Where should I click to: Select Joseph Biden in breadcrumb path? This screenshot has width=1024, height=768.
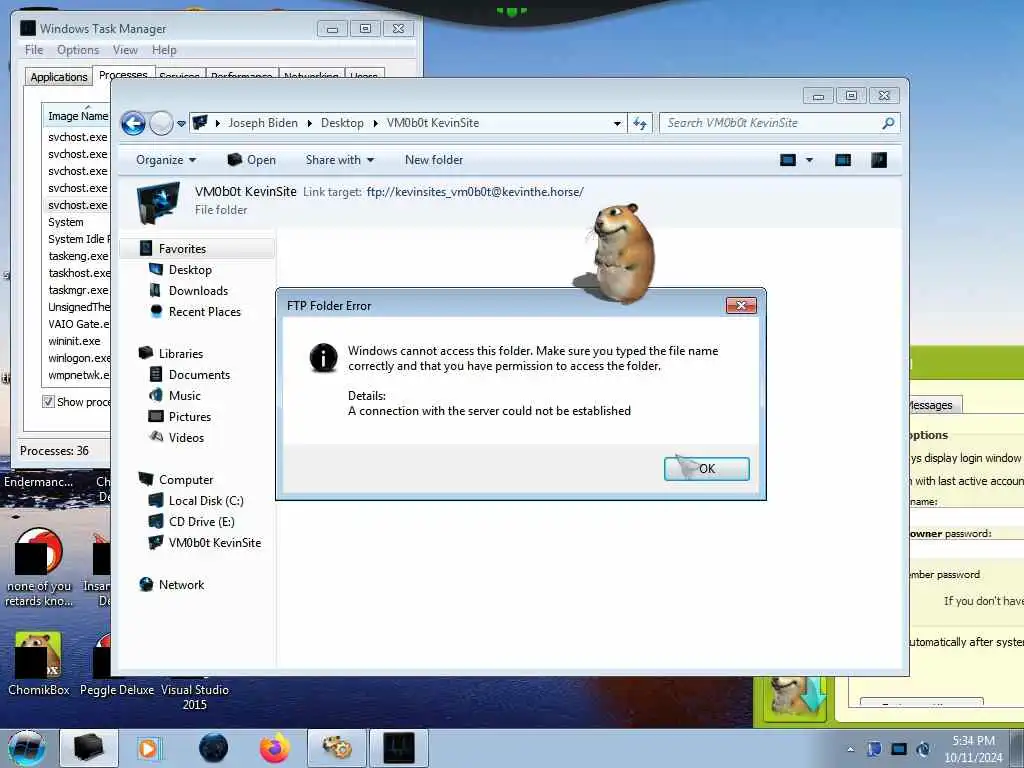263,123
